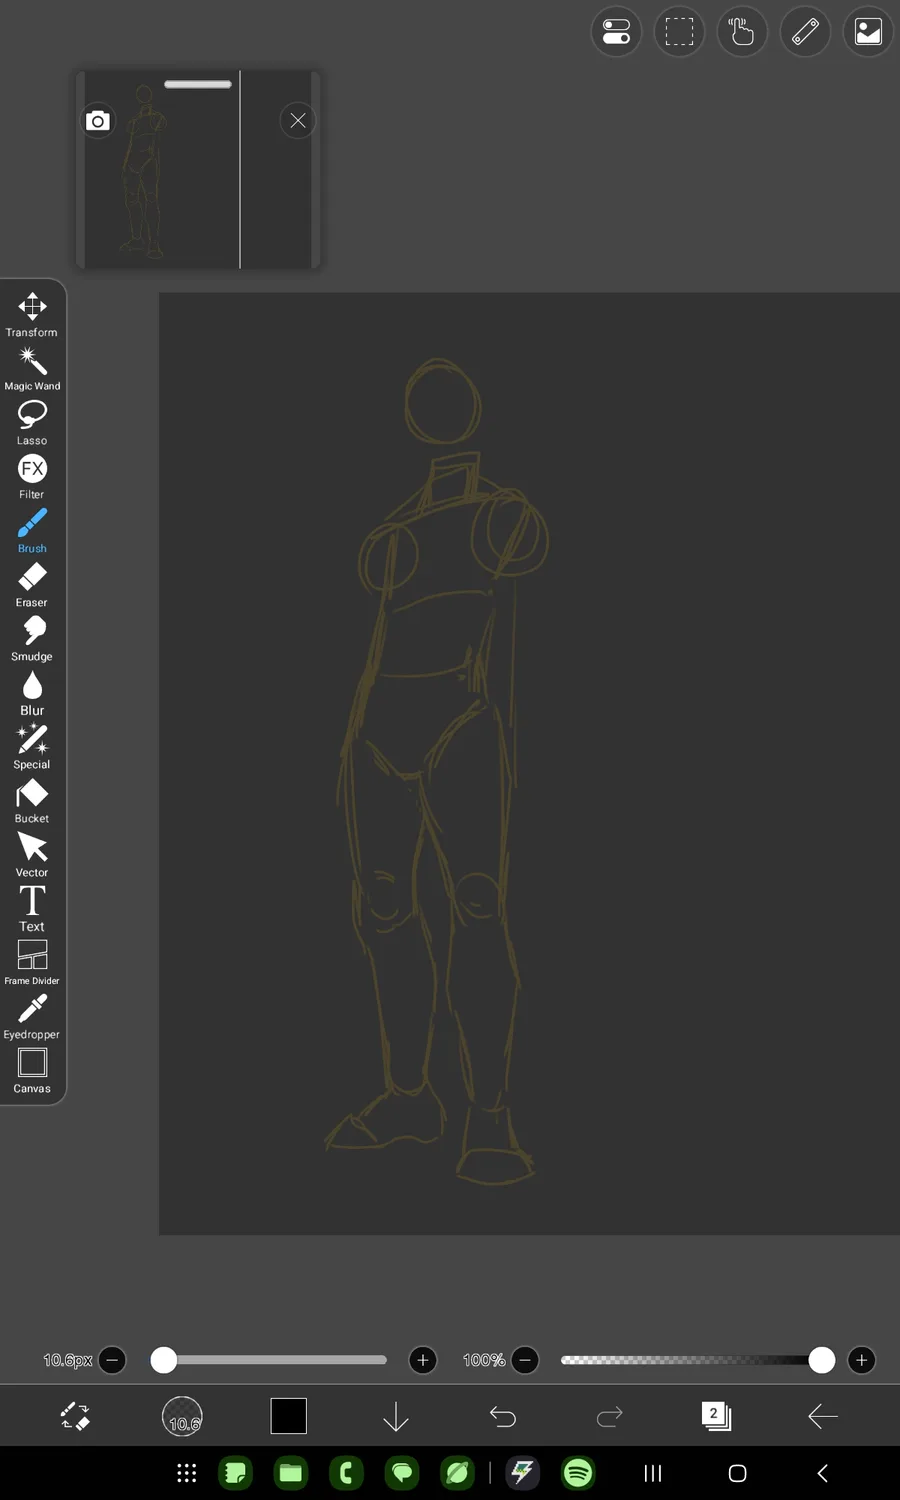Tap the reference window top drag handle
Image resolution: width=900 pixels, height=1500 pixels.
(x=198, y=85)
